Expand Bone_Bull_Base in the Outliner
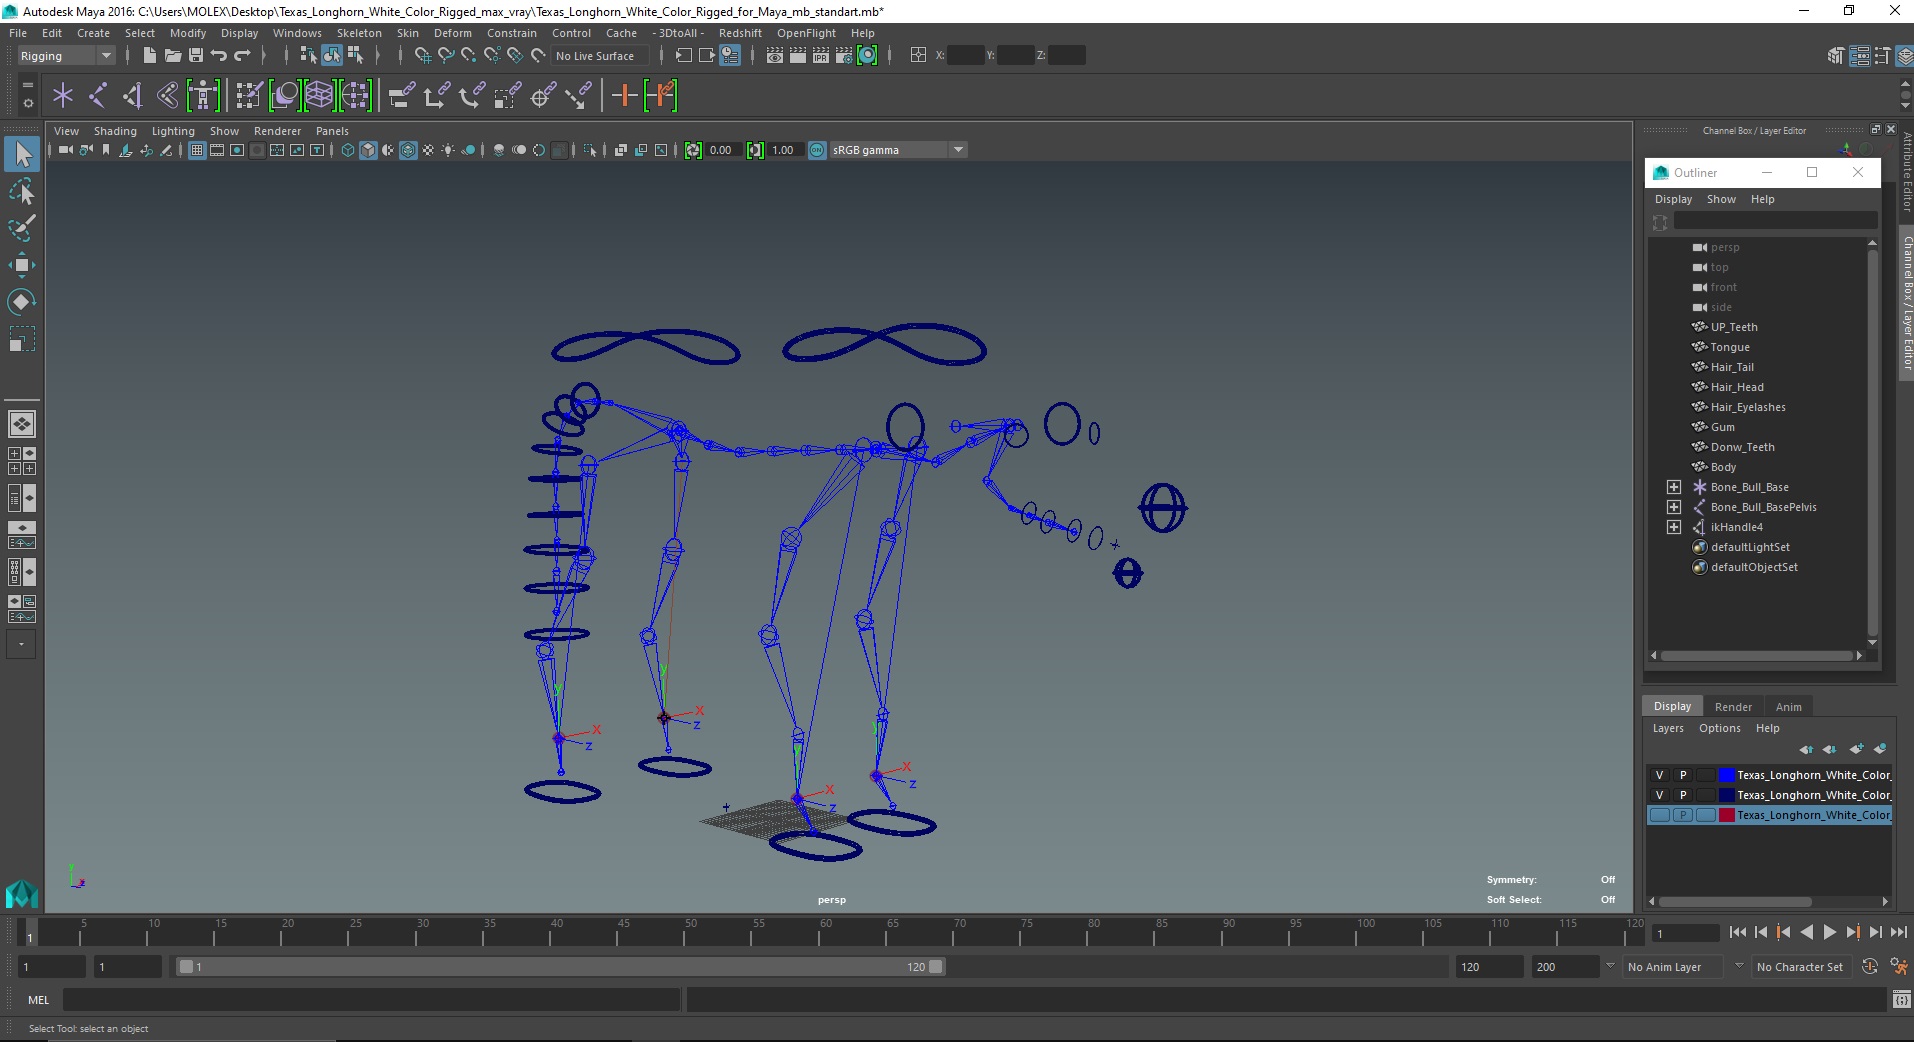The height and width of the screenshot is (1042, 1914). (x=1674, y=487)
